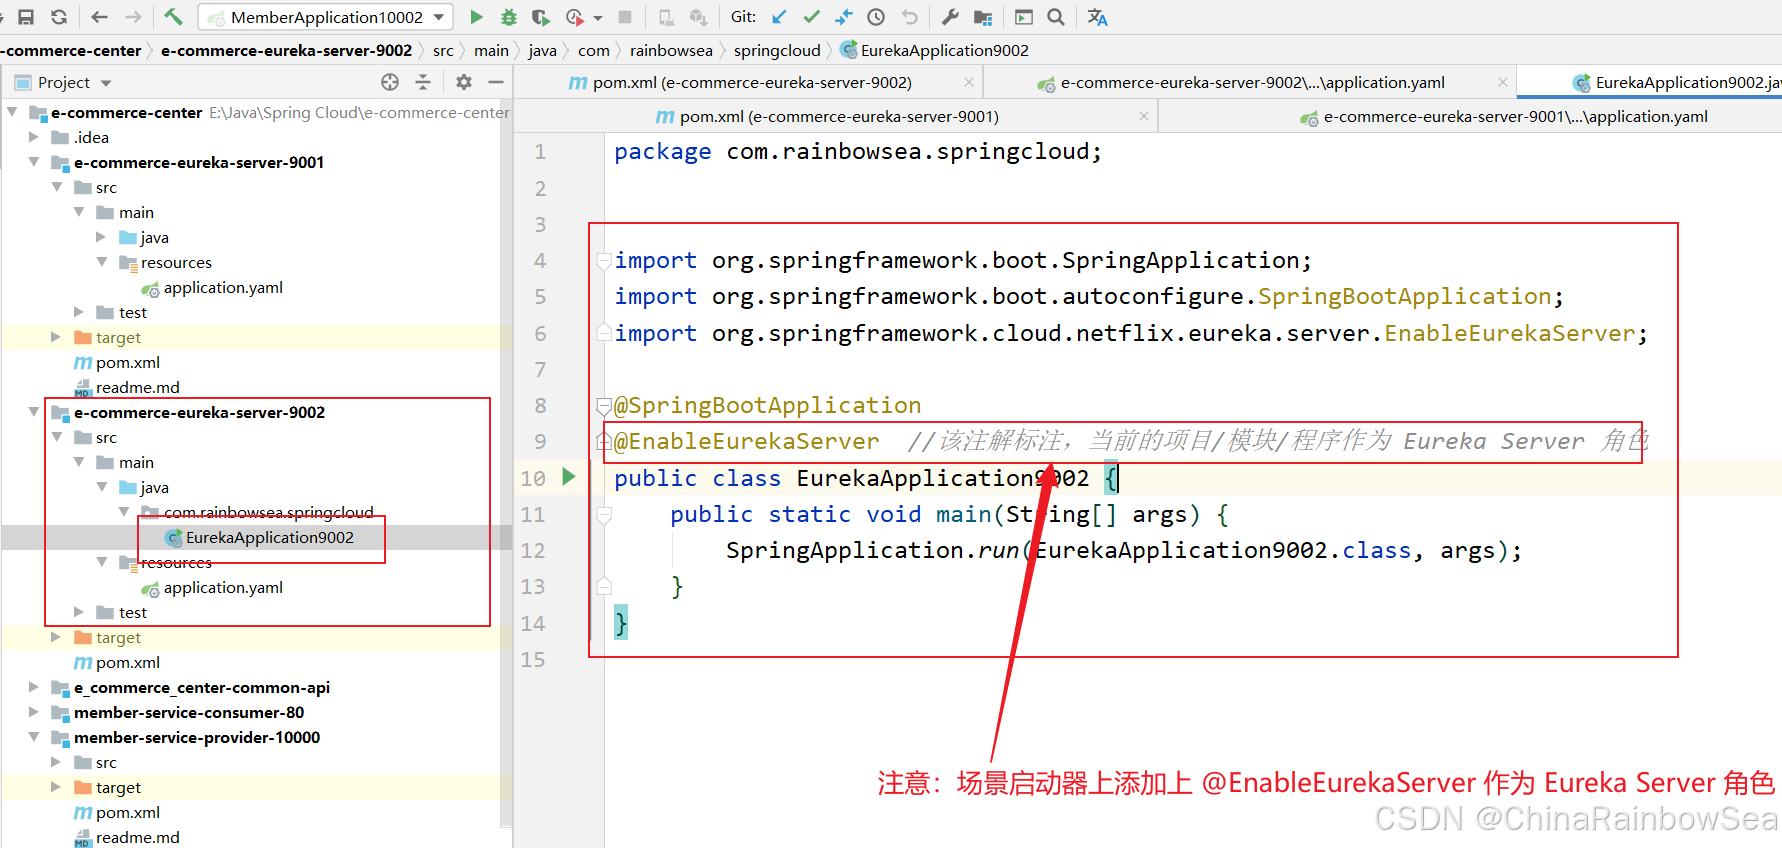Collapse all icon in Project panel

click(423, 82)
